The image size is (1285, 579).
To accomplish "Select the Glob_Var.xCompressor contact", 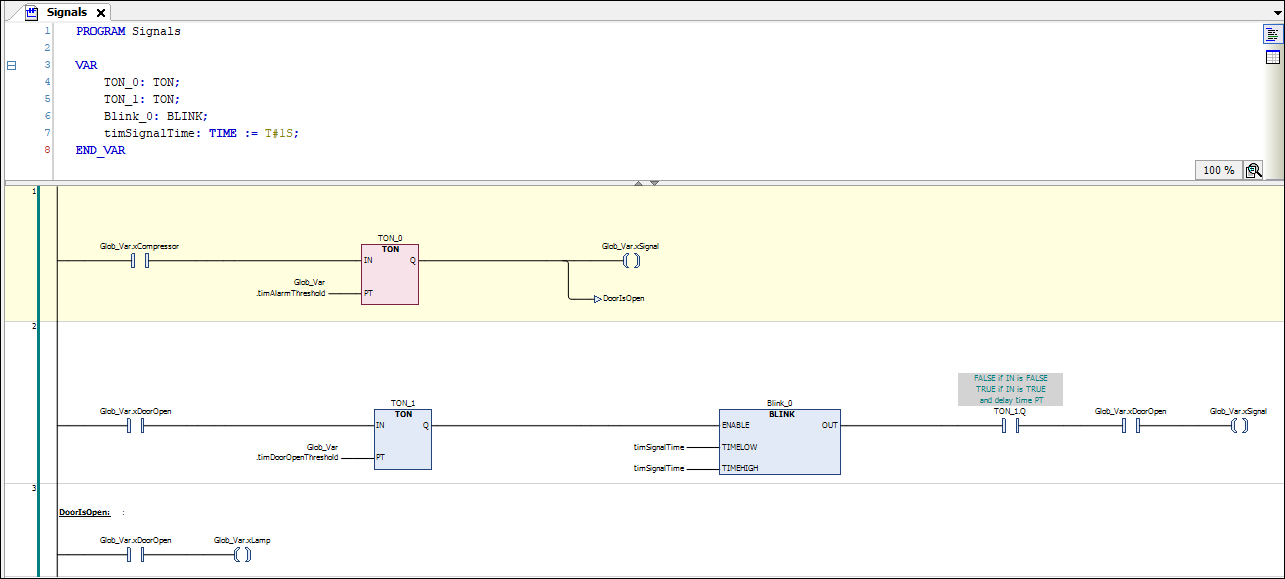I will click(140, 261).
